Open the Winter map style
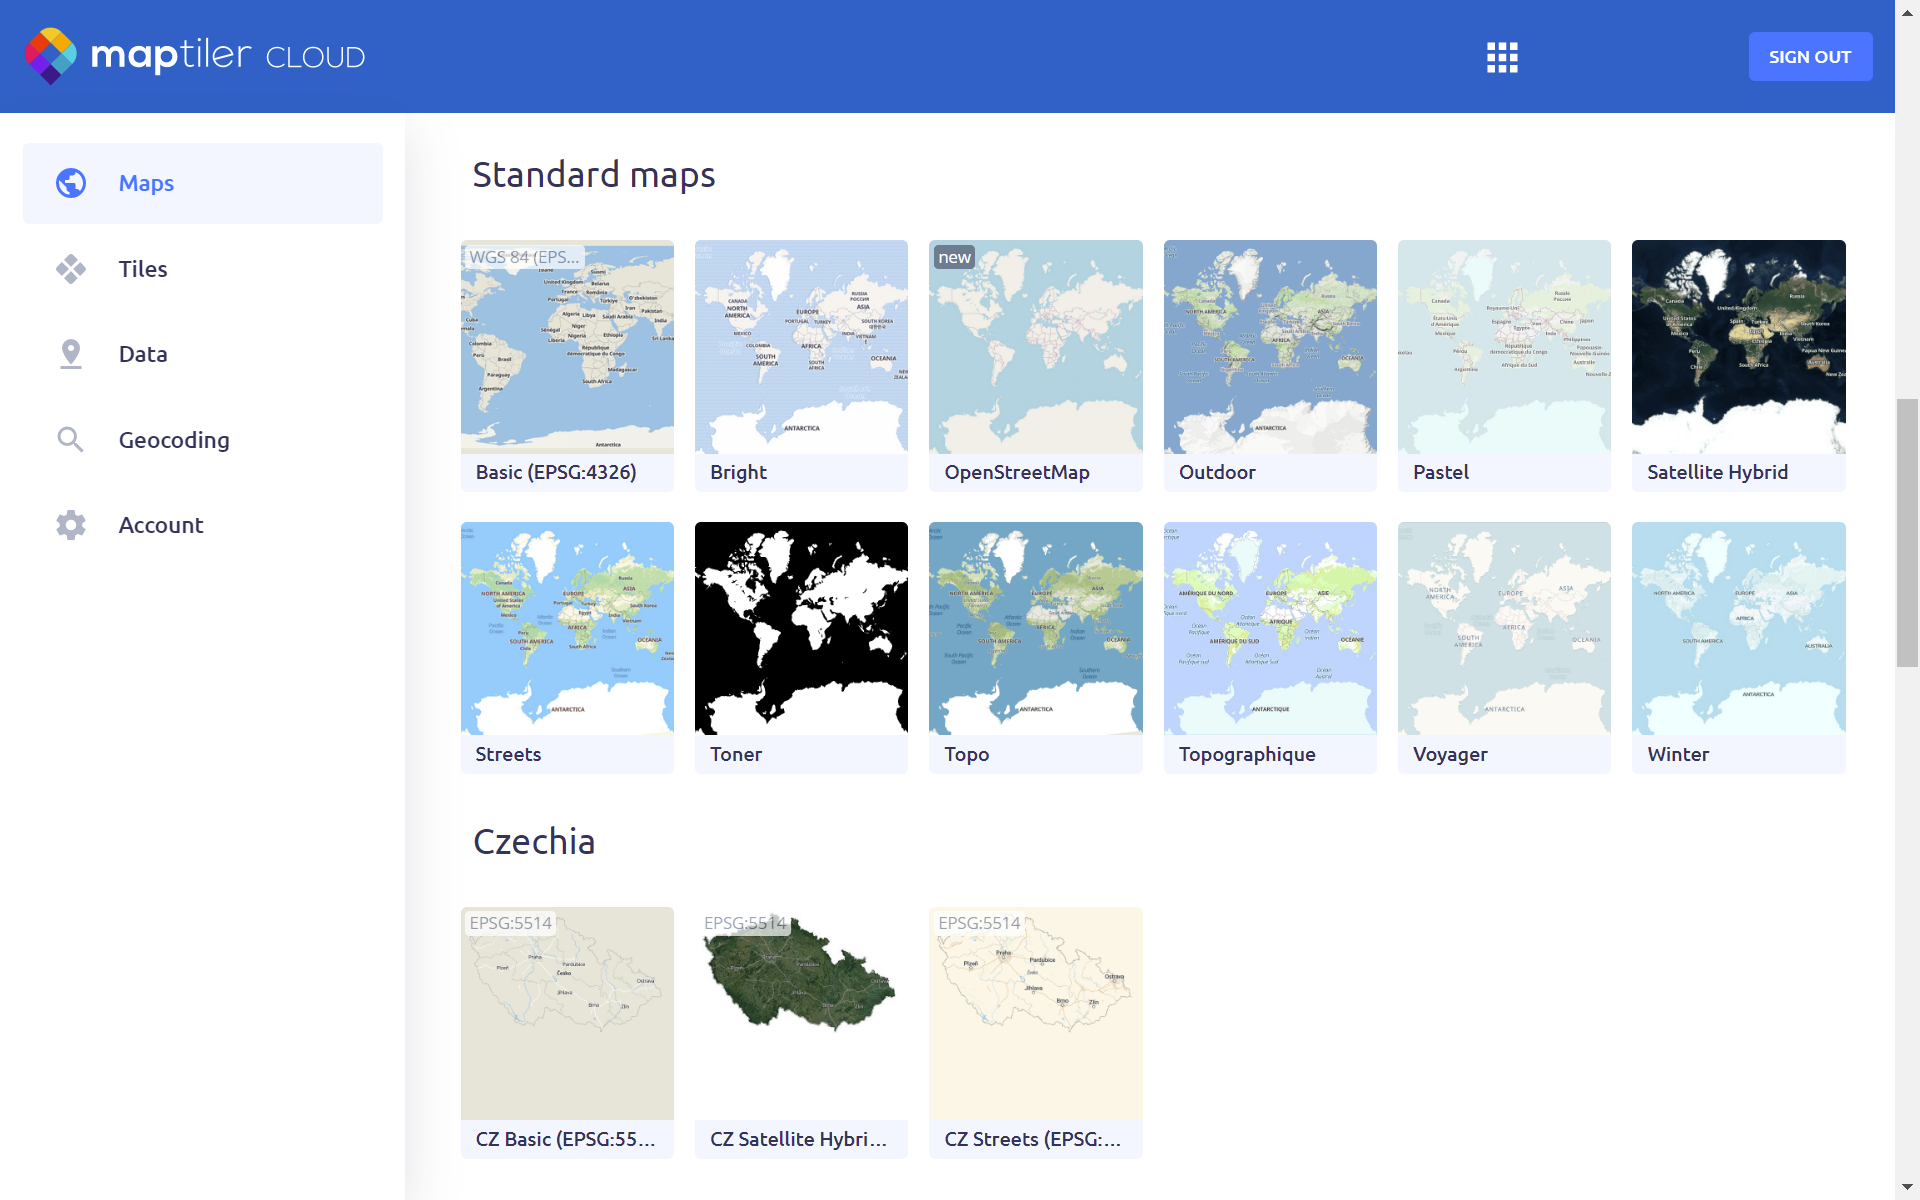The height and width of the screenshot is (1200, 1920). click(x=1738, y=629)
